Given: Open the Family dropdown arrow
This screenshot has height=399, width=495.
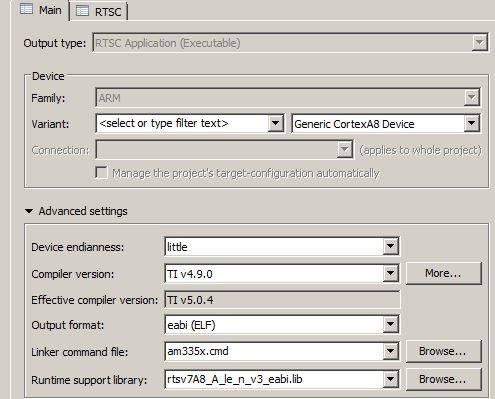Looking at the screenshot, I should tap(472, 98).
